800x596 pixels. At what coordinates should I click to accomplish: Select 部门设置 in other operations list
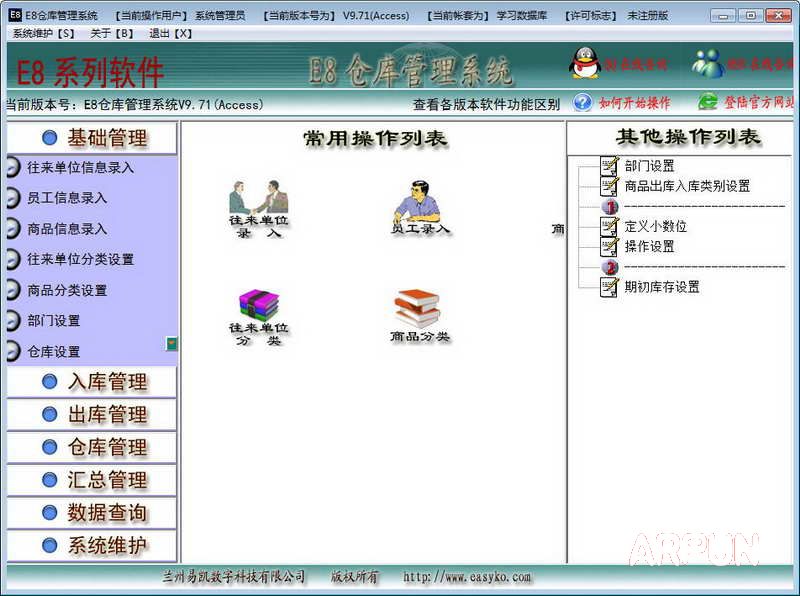tap(649, 166)
